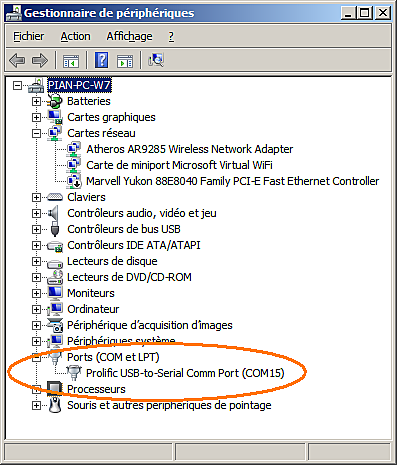Open the Affichage menu
The image size is (397, 465).
click(x=129, y=36)
